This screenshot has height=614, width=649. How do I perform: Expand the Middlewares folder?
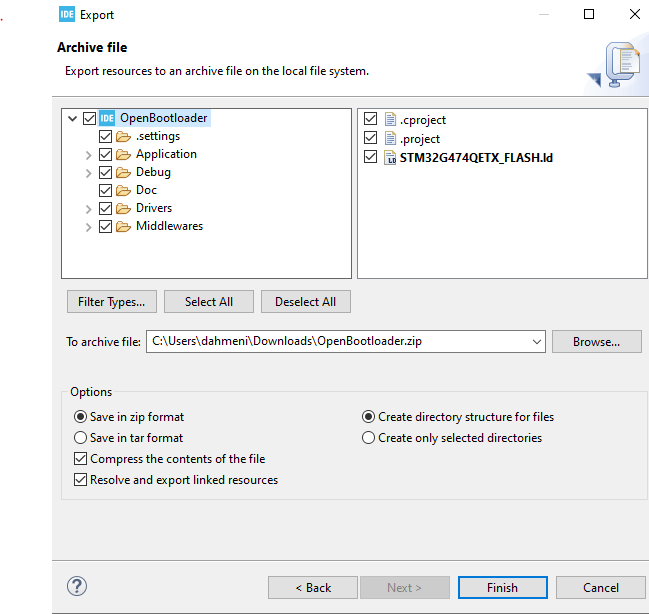point(88,227)
